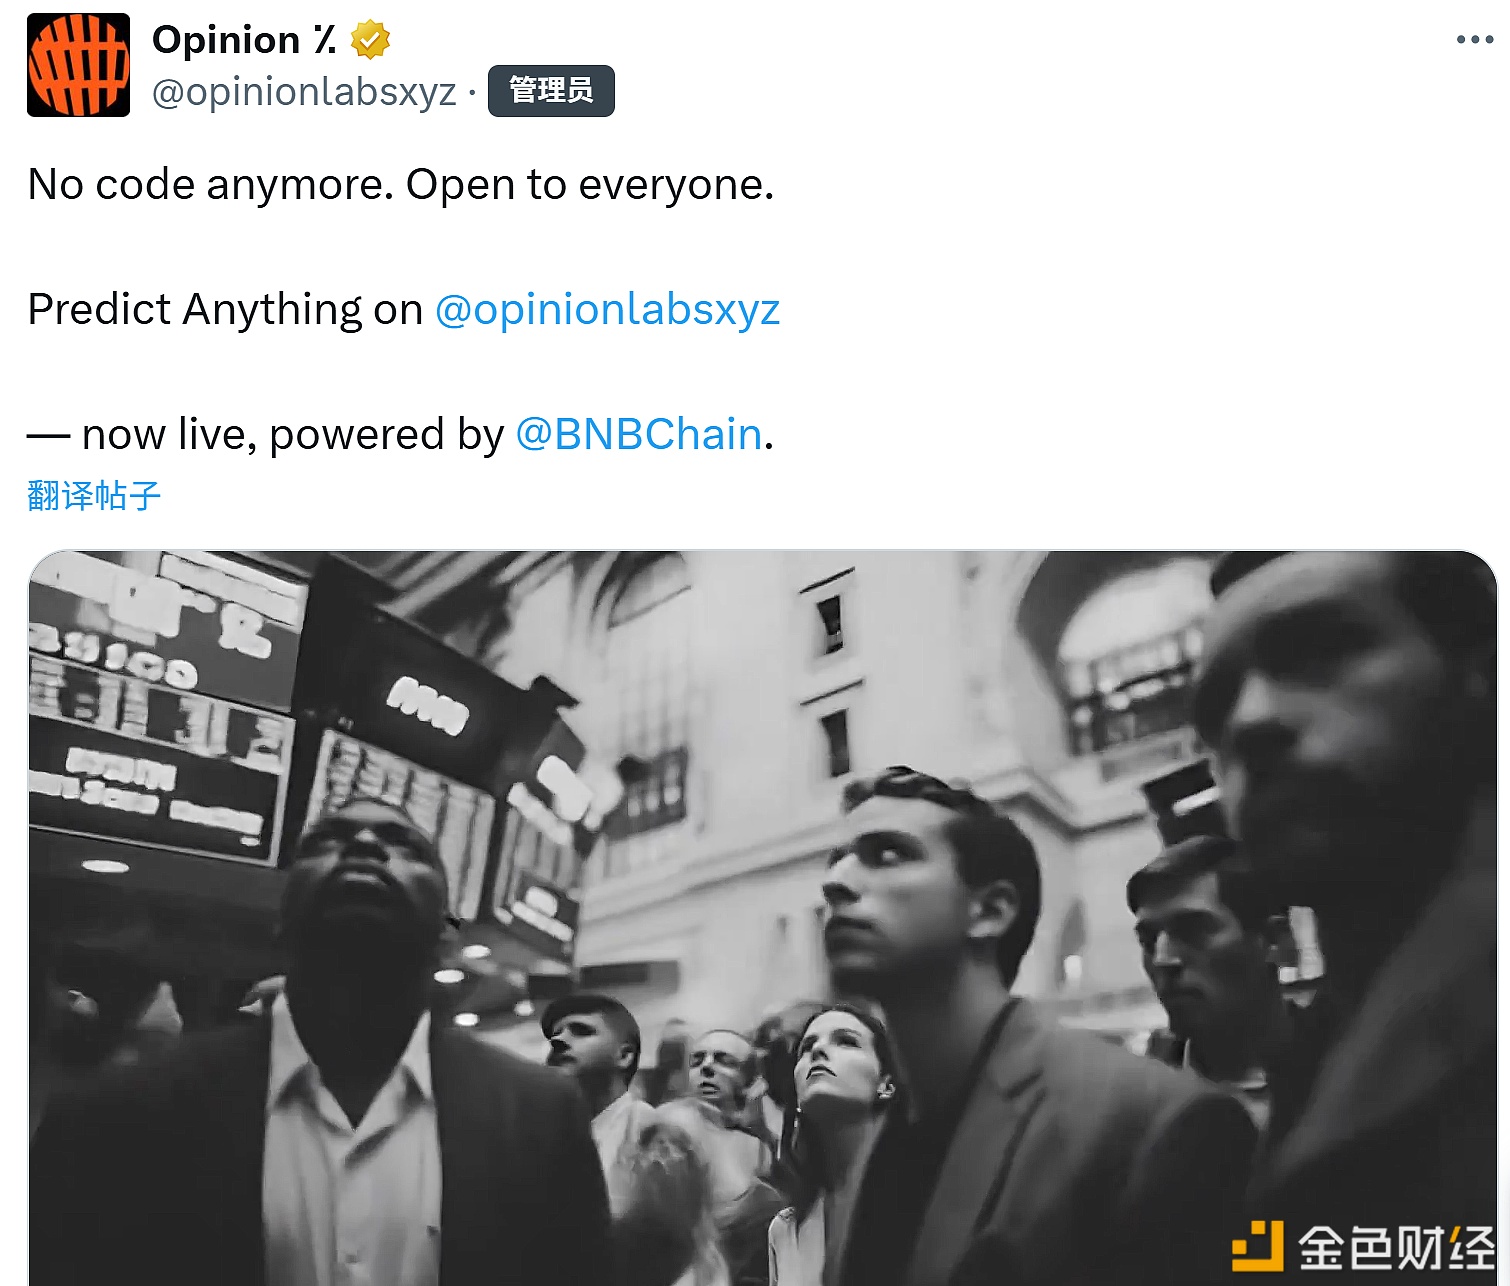
Task: Open the @opinionlabsxyz mention in the post body
Action: pyautogui.click(x=607, y=309)
